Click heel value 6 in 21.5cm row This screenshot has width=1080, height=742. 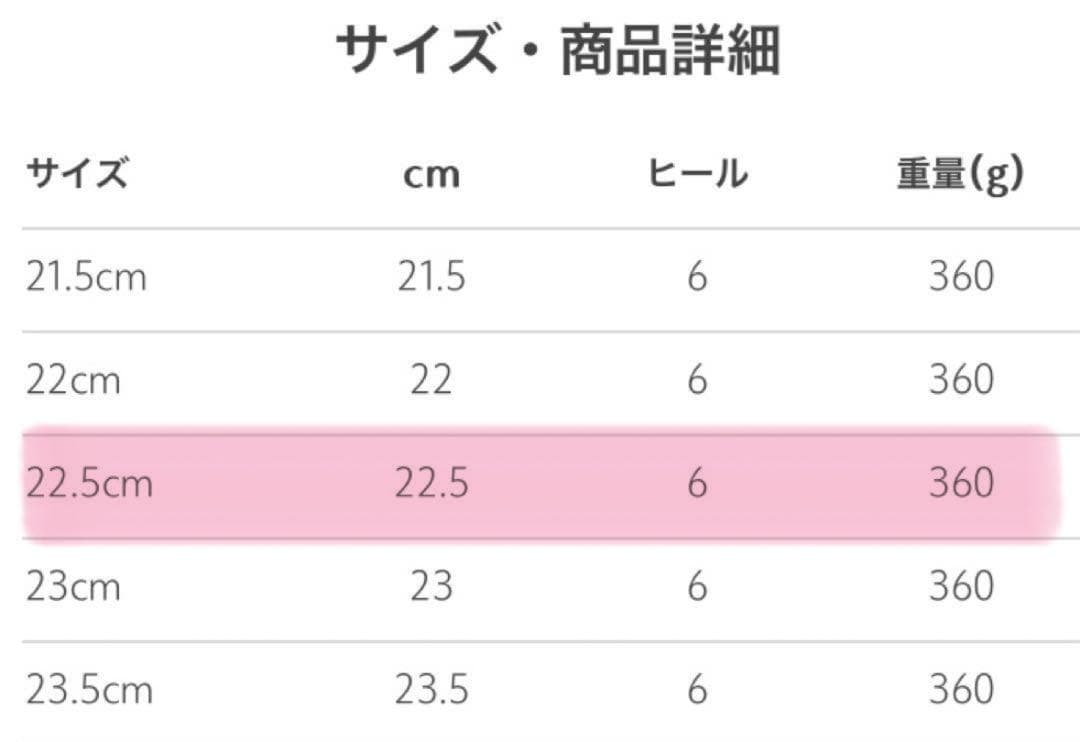click(697, 277)
